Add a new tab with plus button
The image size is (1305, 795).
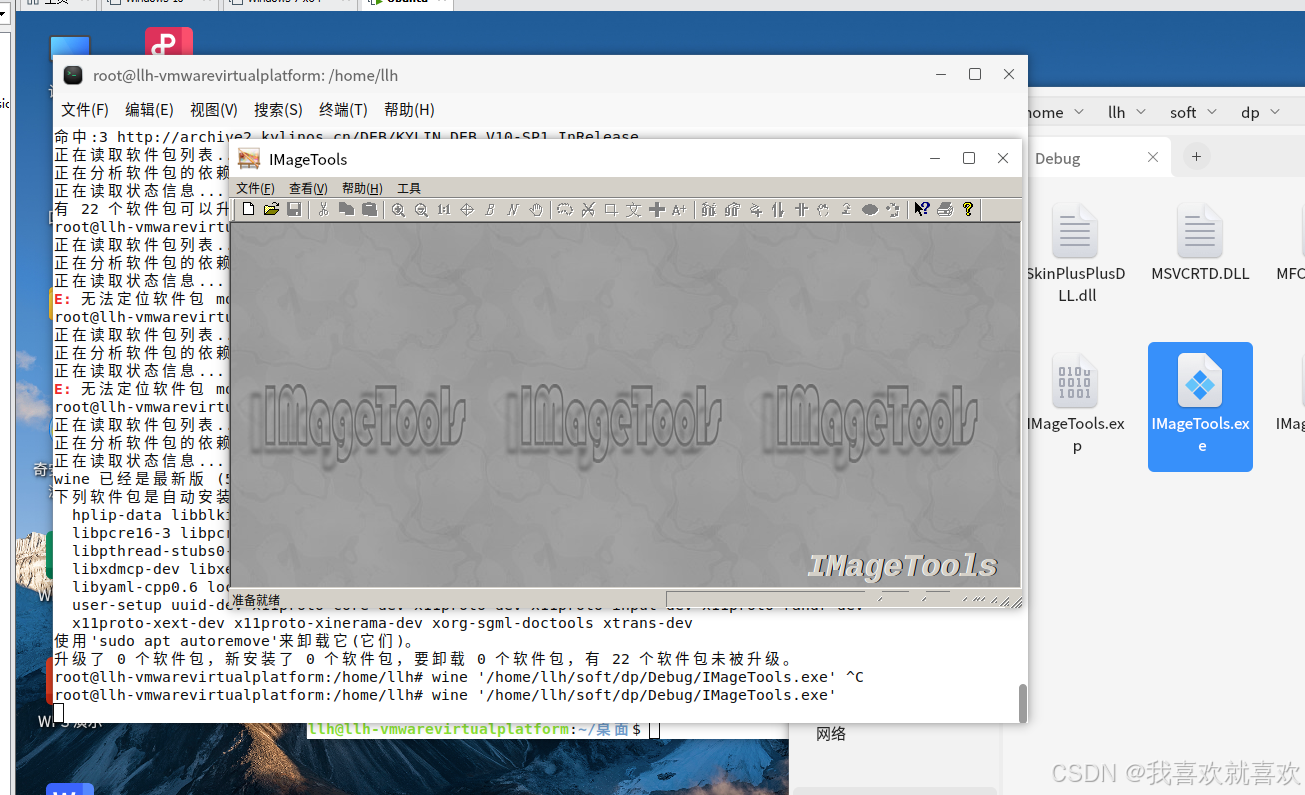[x=1196, y=156]
